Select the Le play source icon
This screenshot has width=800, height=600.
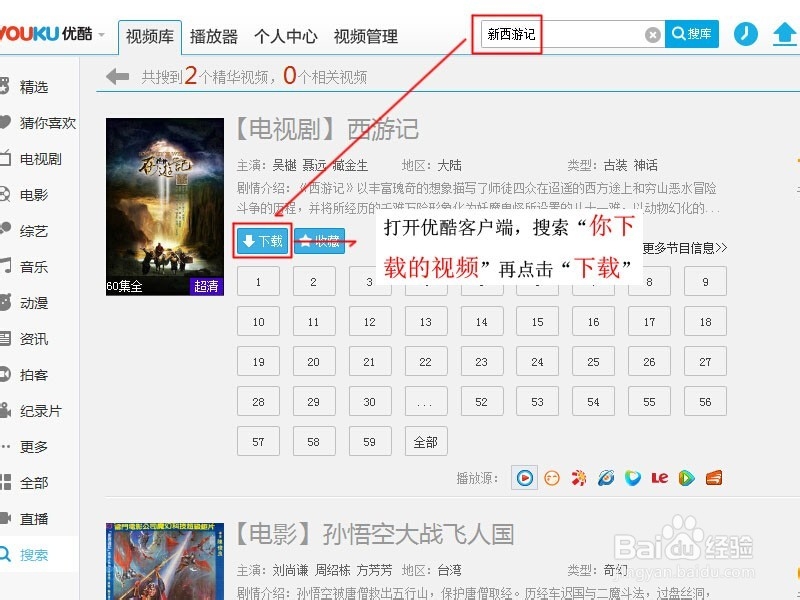point(660,478)
